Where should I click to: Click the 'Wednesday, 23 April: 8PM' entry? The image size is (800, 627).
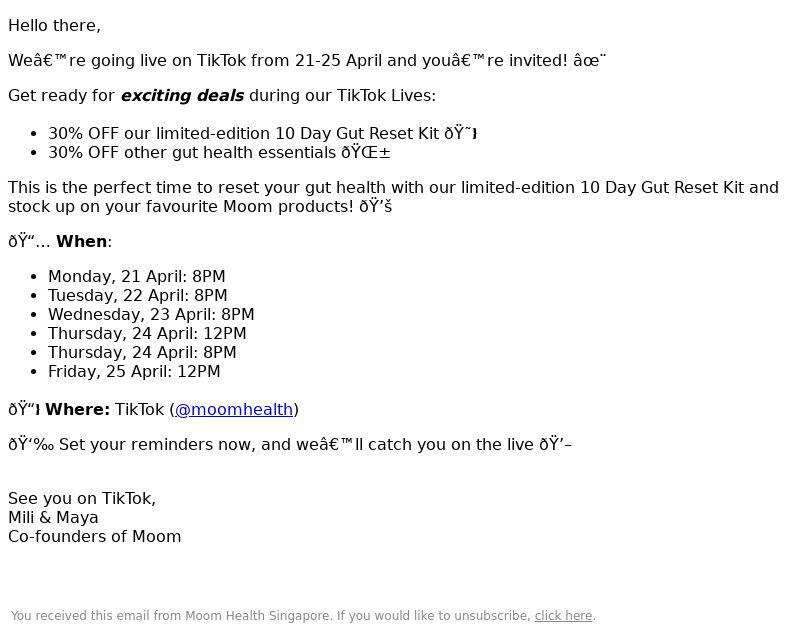[151, 314]
